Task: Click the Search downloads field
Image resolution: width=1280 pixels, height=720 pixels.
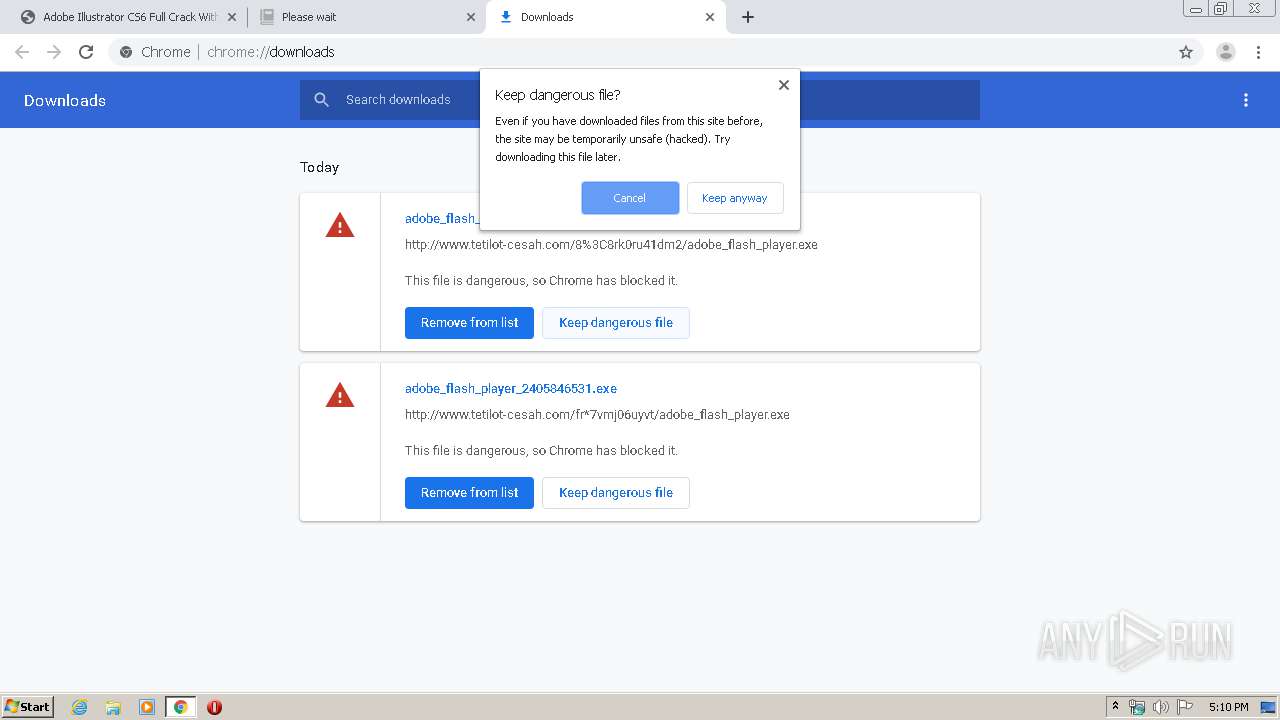Action: click(640, 100)
